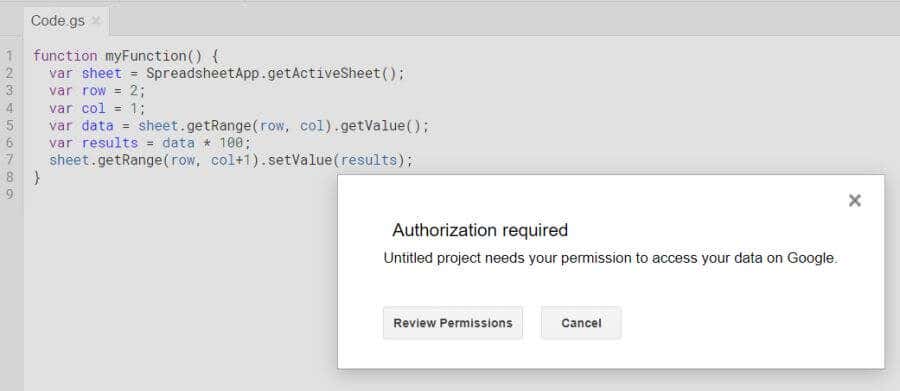
Task: Close the Authorization required dialog with X
Action: click(854, 200)
